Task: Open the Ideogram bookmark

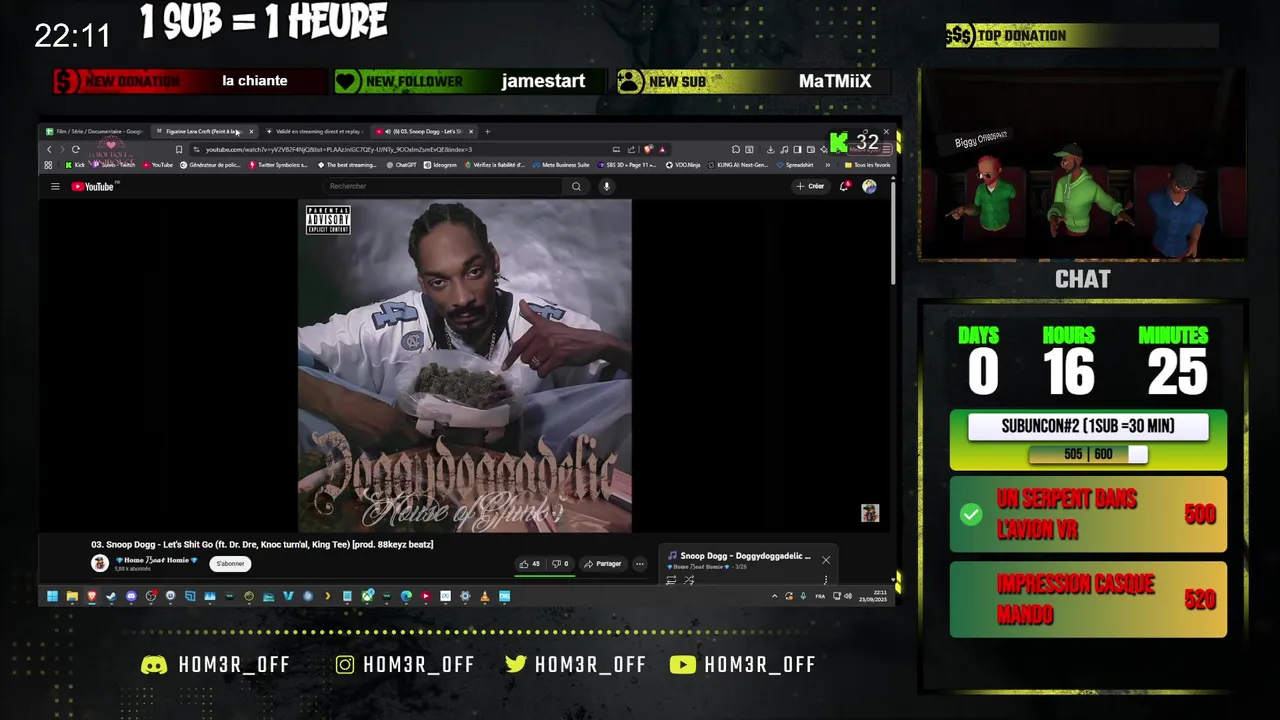Action: (440, 165)
